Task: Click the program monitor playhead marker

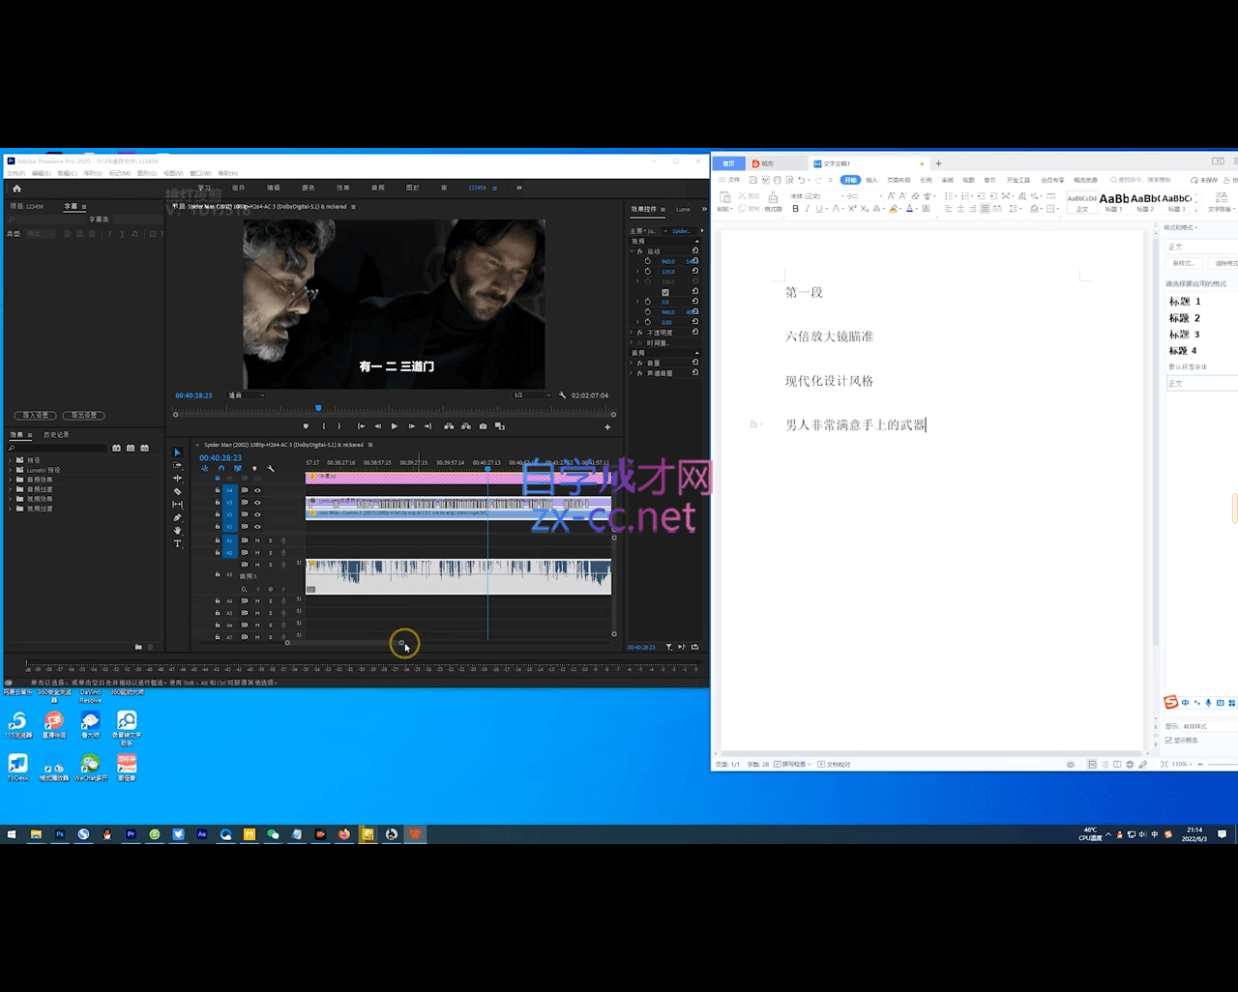Action: (318, 408)
